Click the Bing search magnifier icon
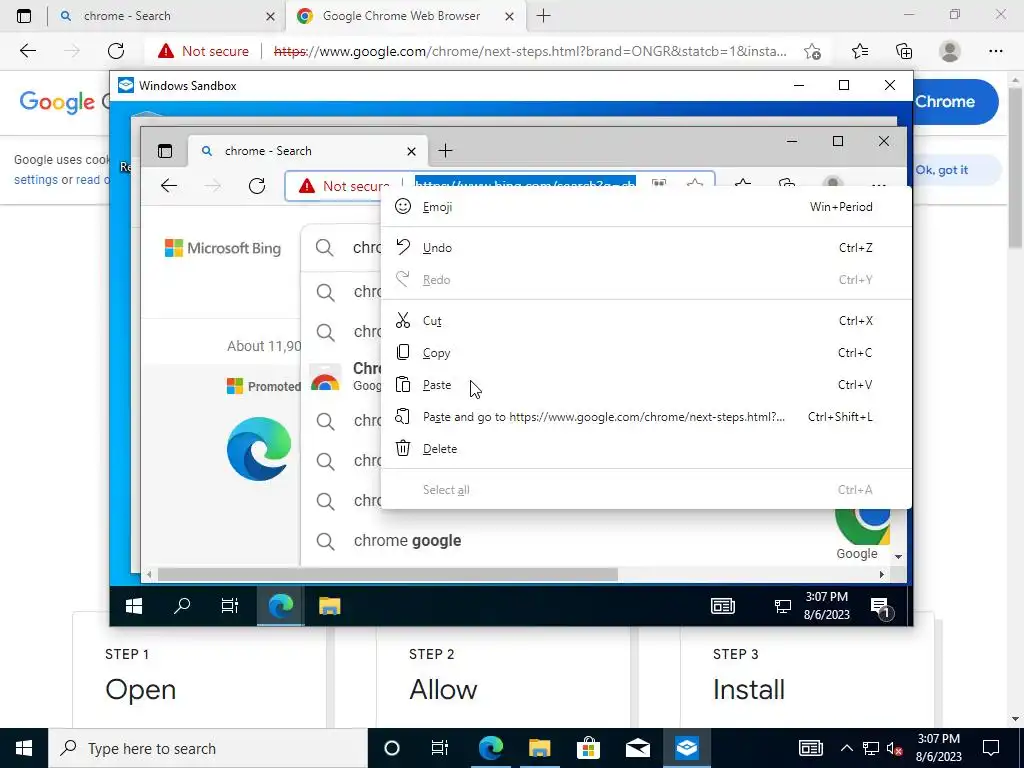This screenshot has height=768, width=1024. 325,248
